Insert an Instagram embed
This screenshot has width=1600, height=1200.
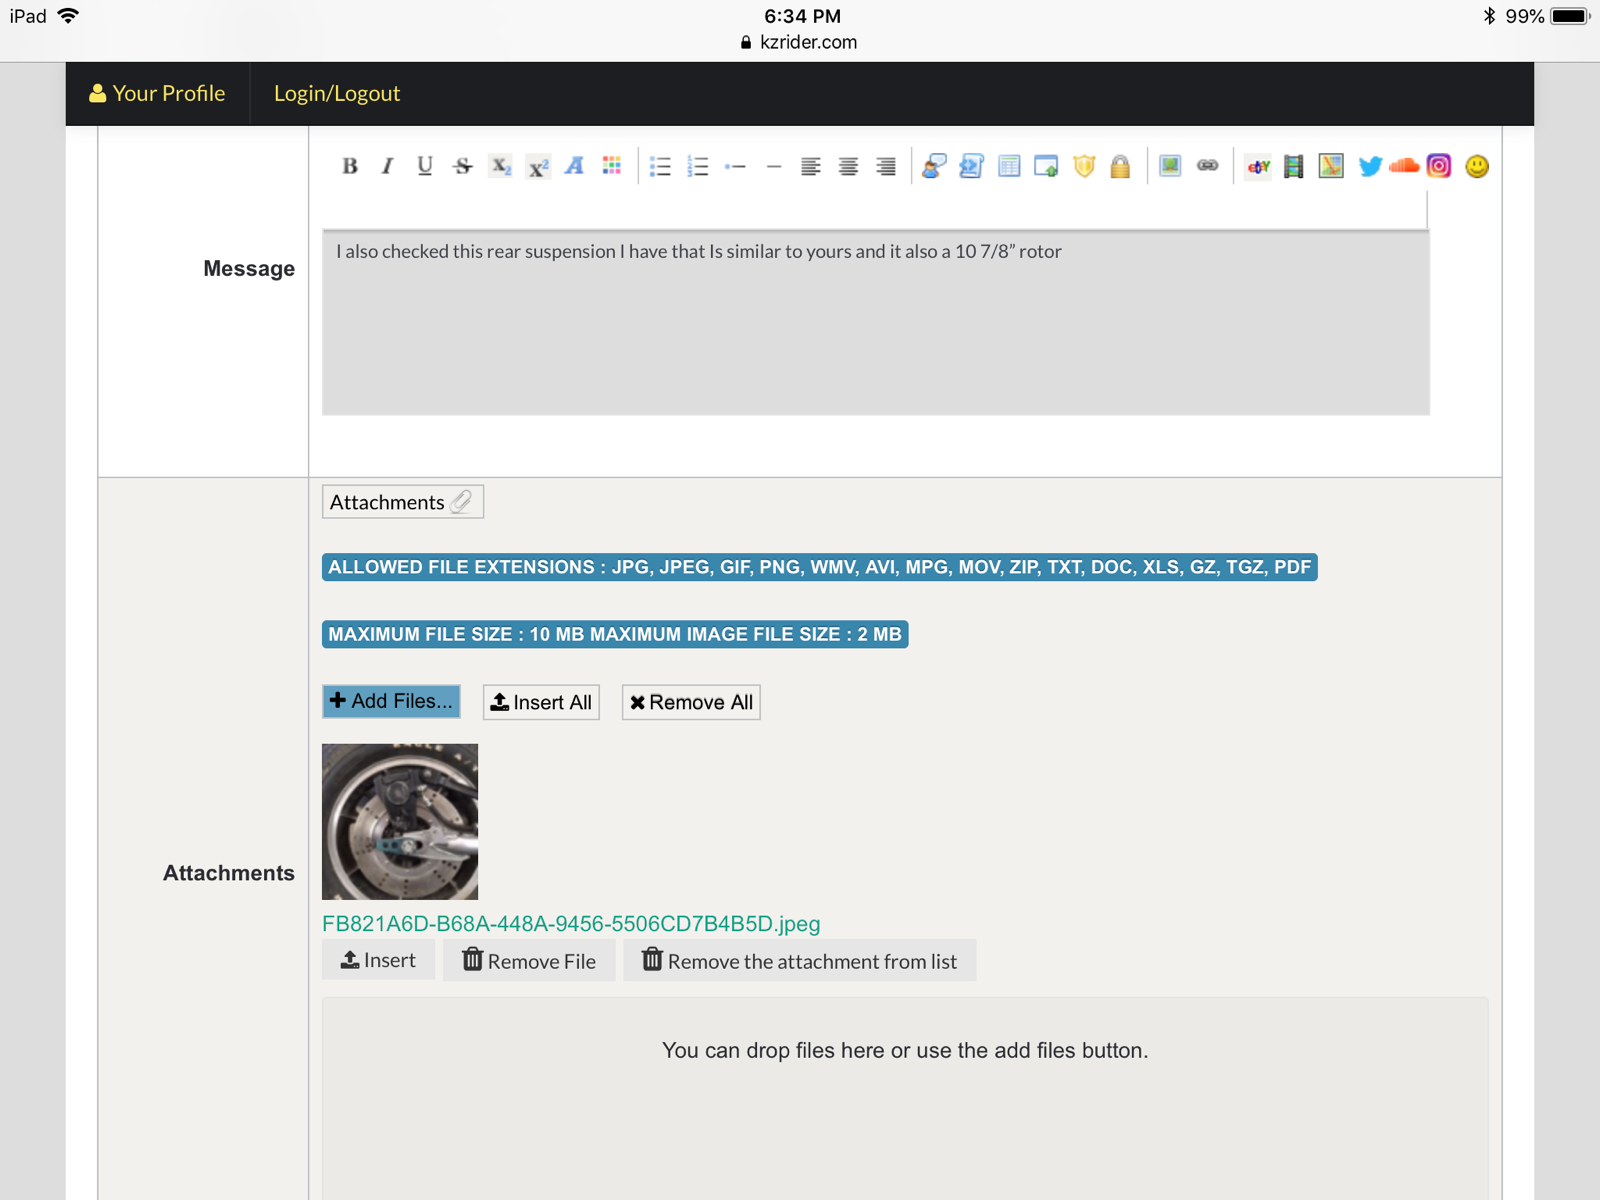click(x=1439, y=166)
